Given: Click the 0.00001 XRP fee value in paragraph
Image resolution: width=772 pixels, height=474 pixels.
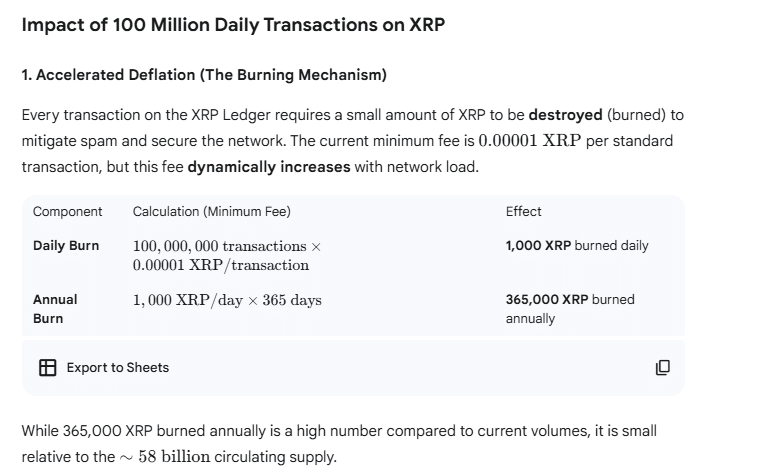Looking at the screenshot, I should pyautogui.click(x=530, y=141).
